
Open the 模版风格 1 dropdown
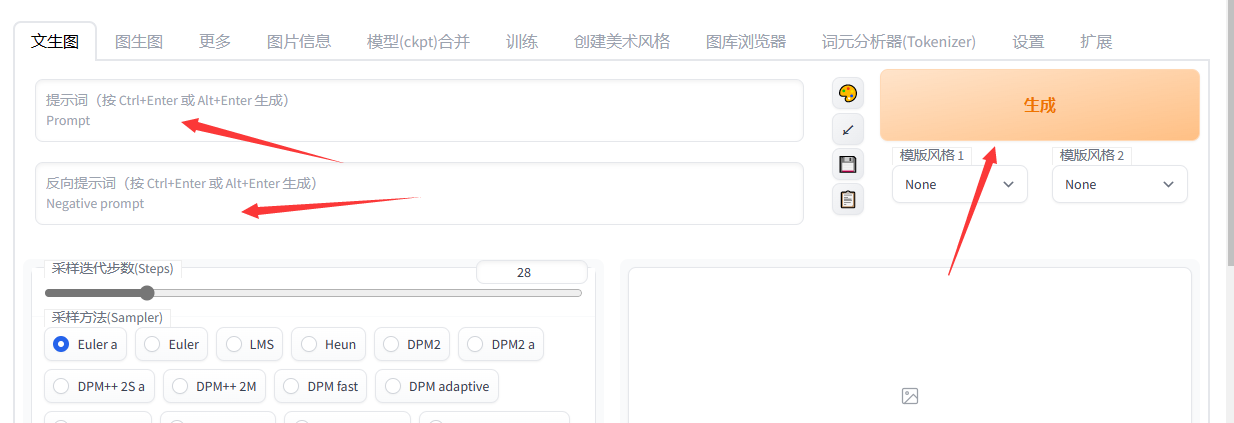pyautogui.click(x=959, y=184)
